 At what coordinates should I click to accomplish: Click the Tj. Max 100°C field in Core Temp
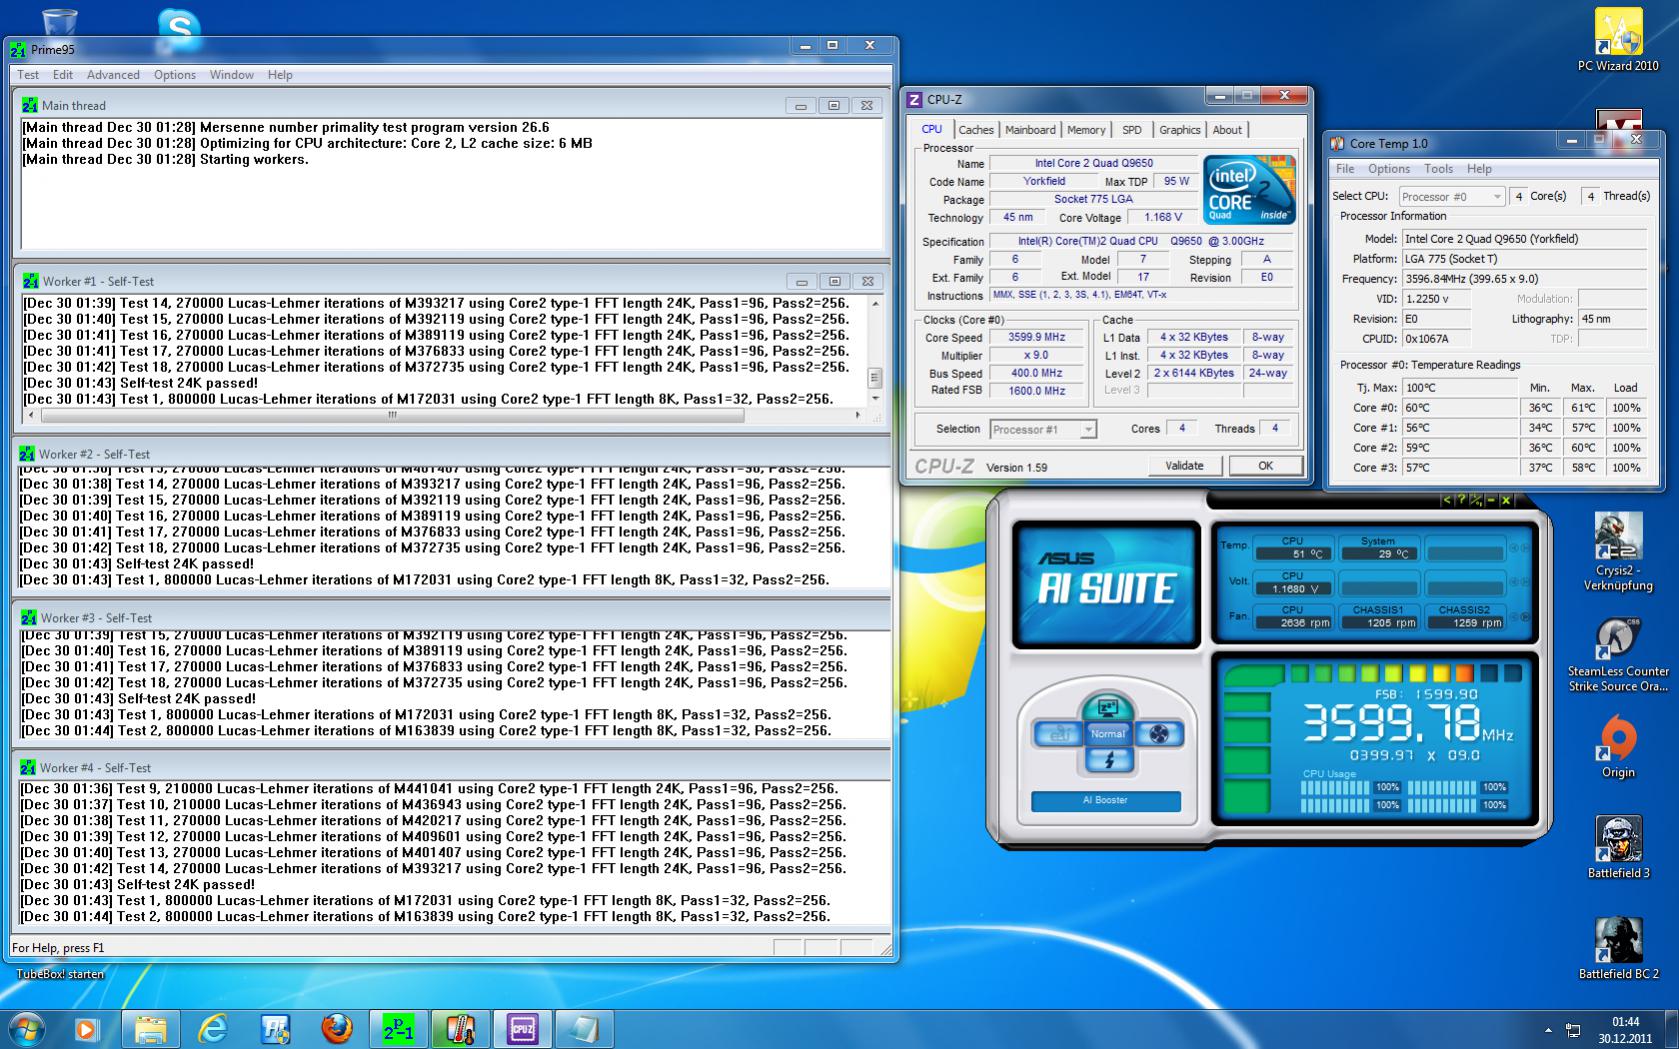click(1459, 388)
